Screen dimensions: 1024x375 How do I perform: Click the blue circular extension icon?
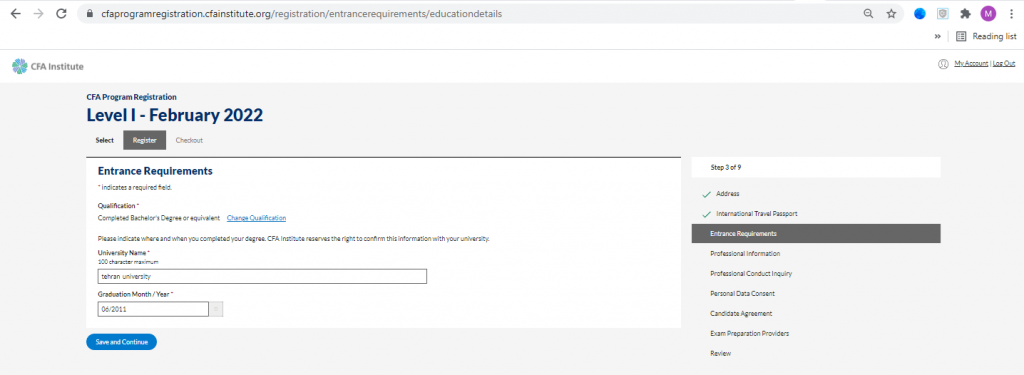920,14
